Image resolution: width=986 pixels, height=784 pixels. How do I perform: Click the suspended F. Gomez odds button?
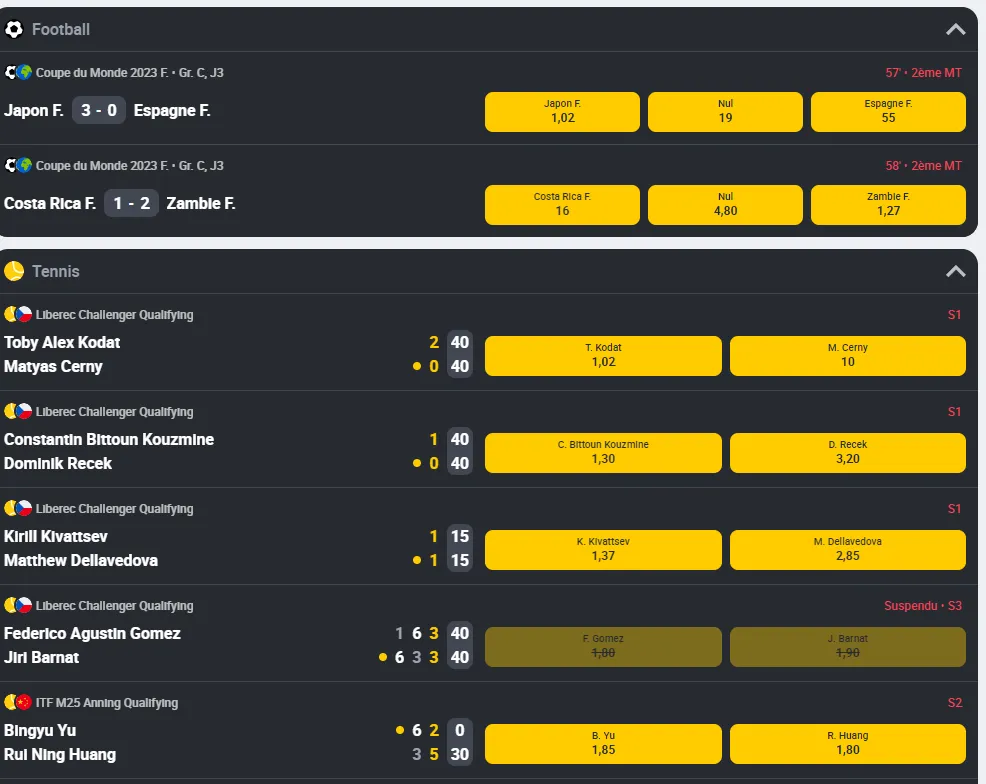[x=602, y=646]
